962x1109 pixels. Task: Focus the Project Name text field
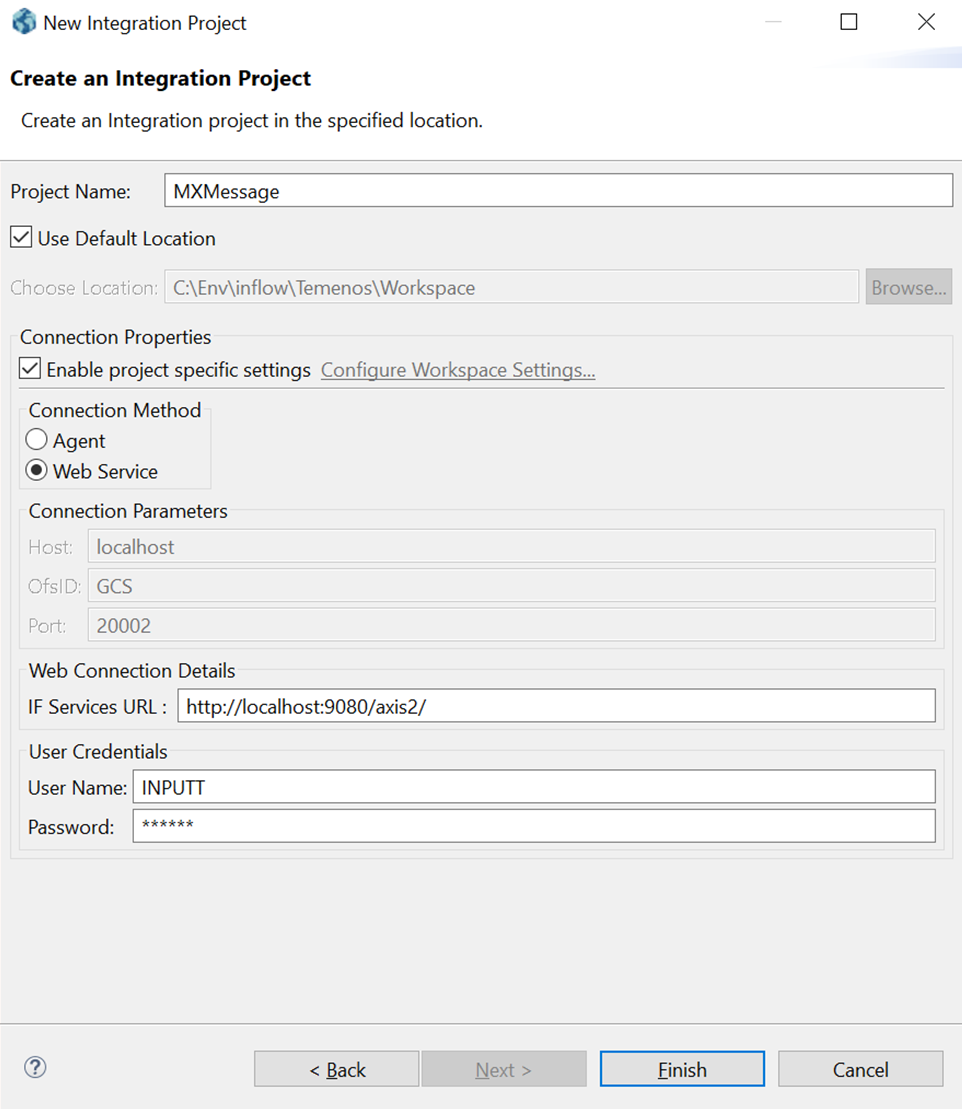(x=558, y=191)
